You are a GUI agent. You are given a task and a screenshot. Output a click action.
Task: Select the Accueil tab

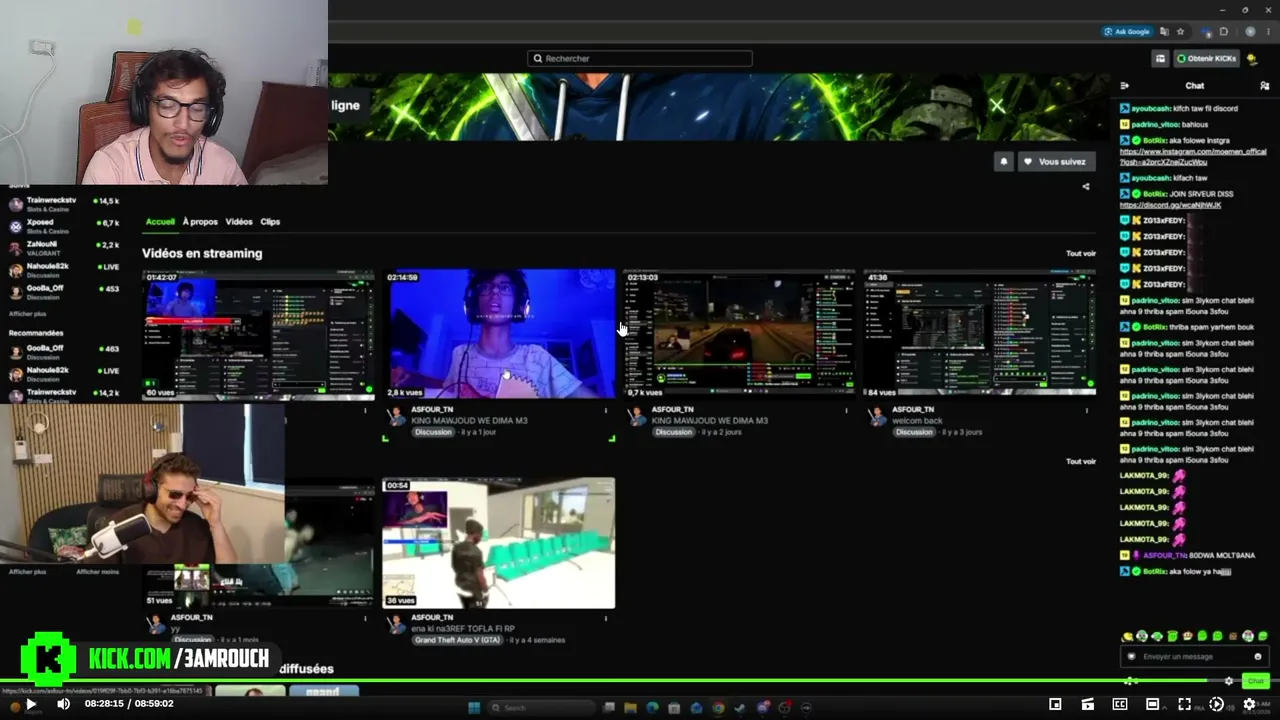tap(160, 222)
